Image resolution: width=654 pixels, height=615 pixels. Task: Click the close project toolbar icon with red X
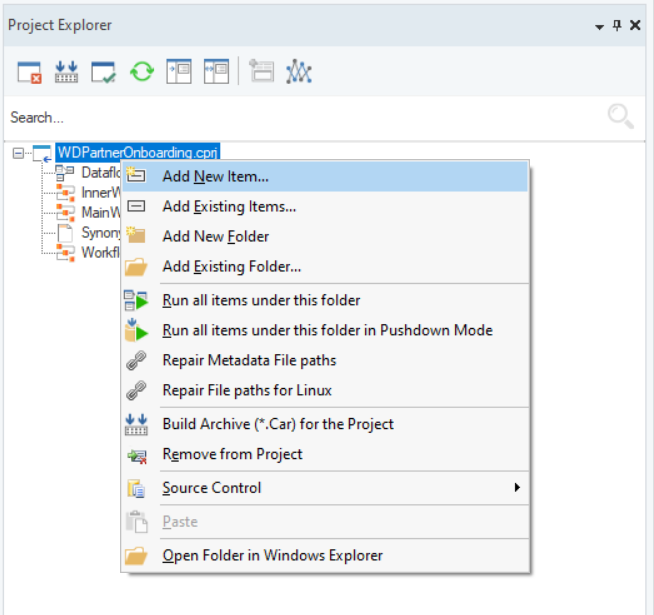tap(29, 72)
